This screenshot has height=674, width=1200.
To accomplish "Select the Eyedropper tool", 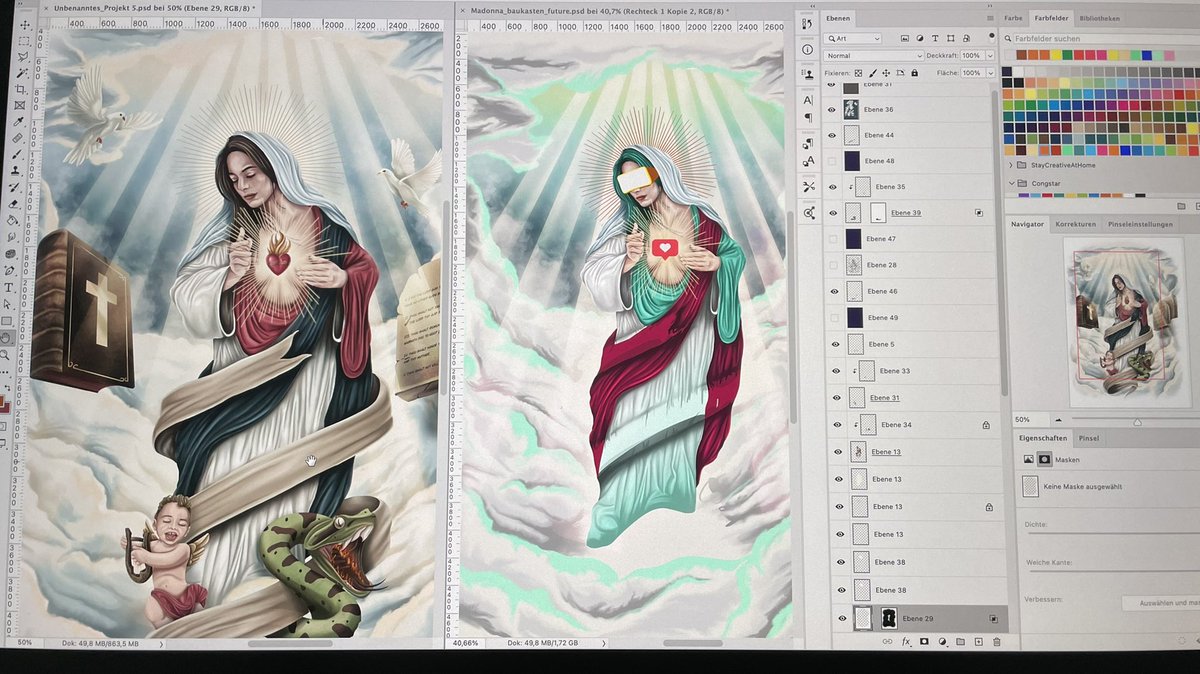I will click(19, 121).
